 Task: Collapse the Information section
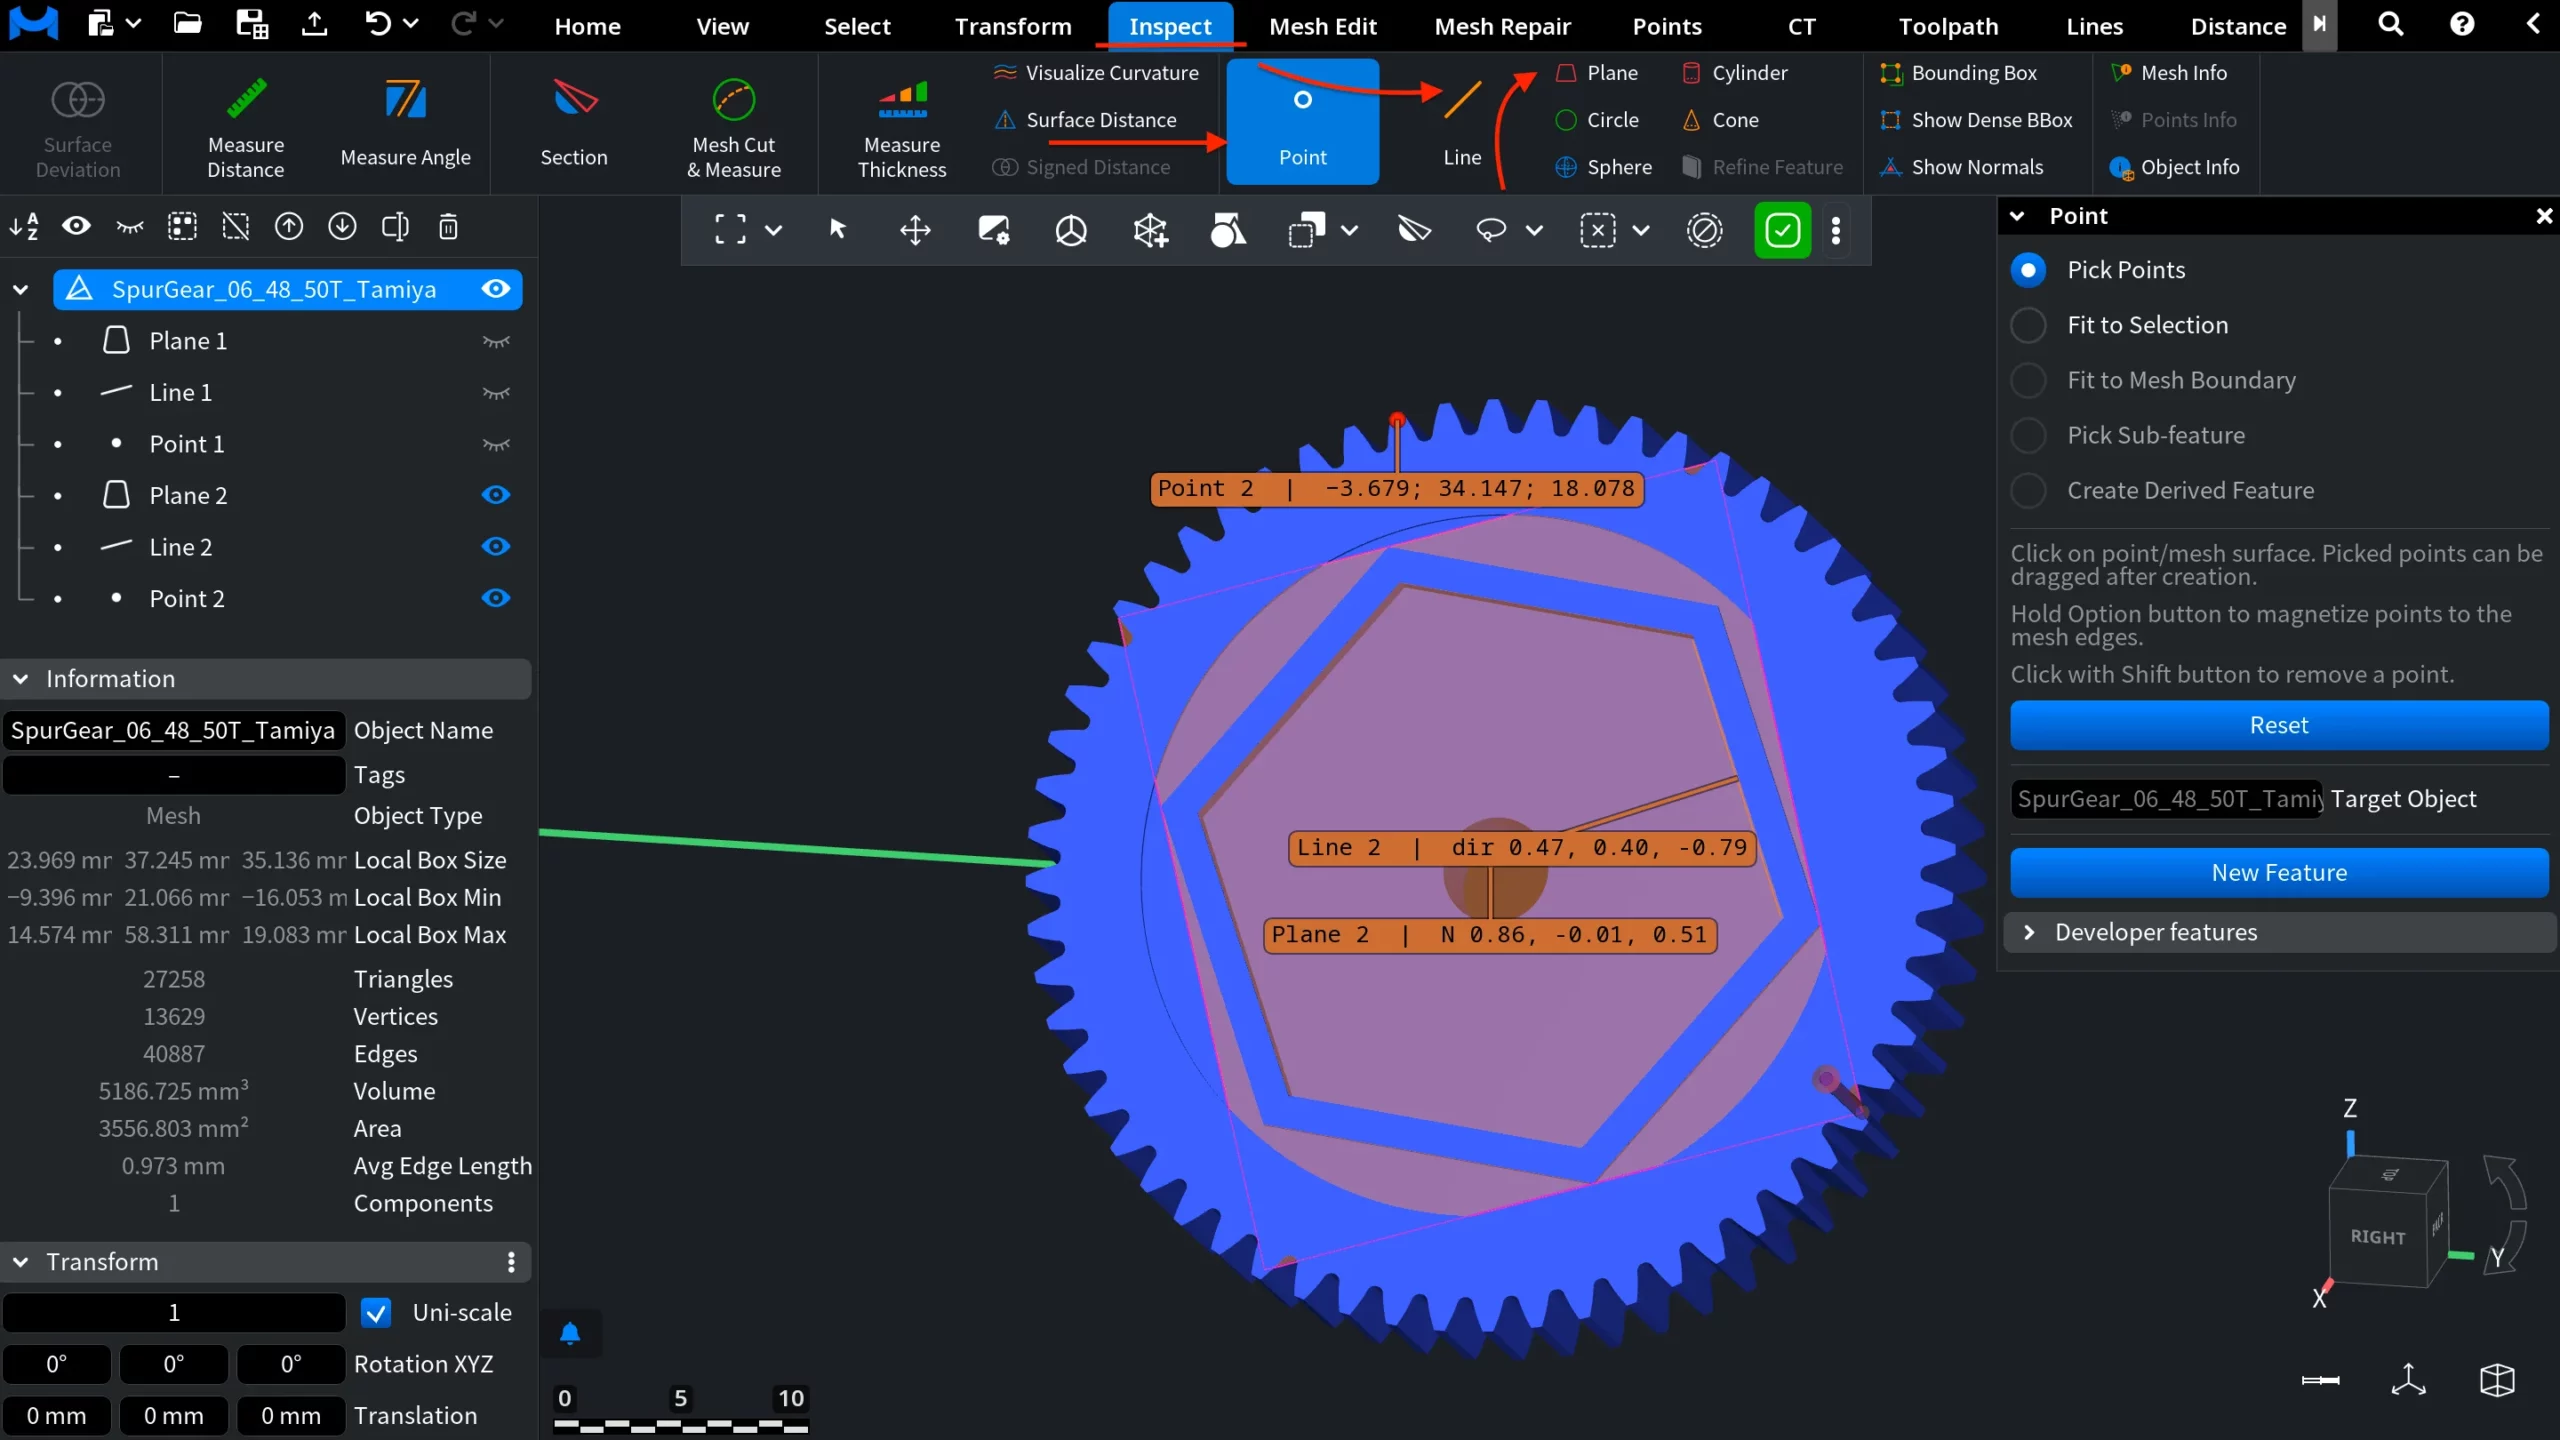pos(20,679)
